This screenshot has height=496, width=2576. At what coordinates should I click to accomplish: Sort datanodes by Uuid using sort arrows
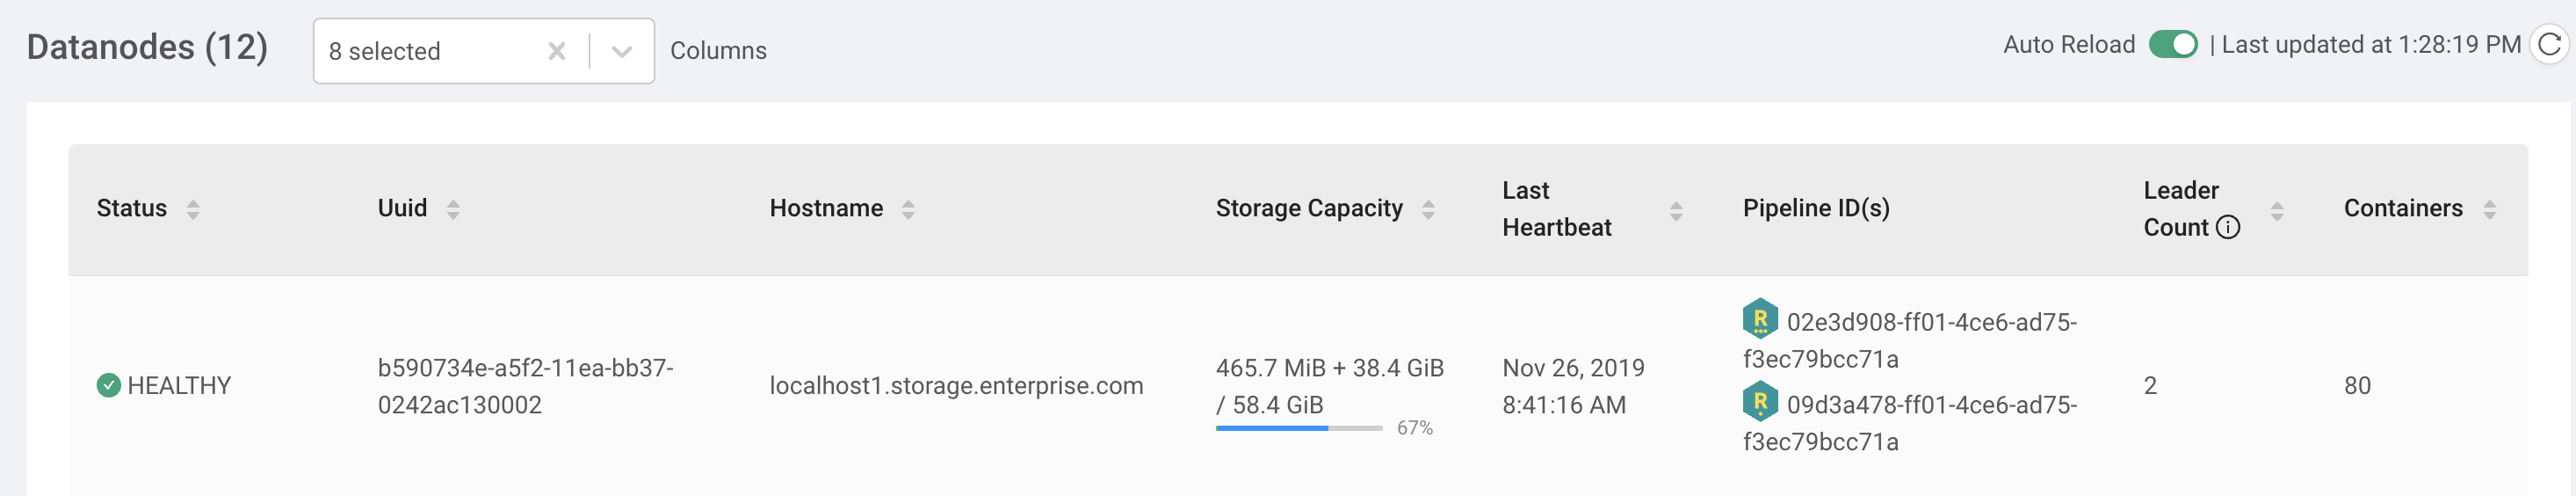(x=453, y=209)
